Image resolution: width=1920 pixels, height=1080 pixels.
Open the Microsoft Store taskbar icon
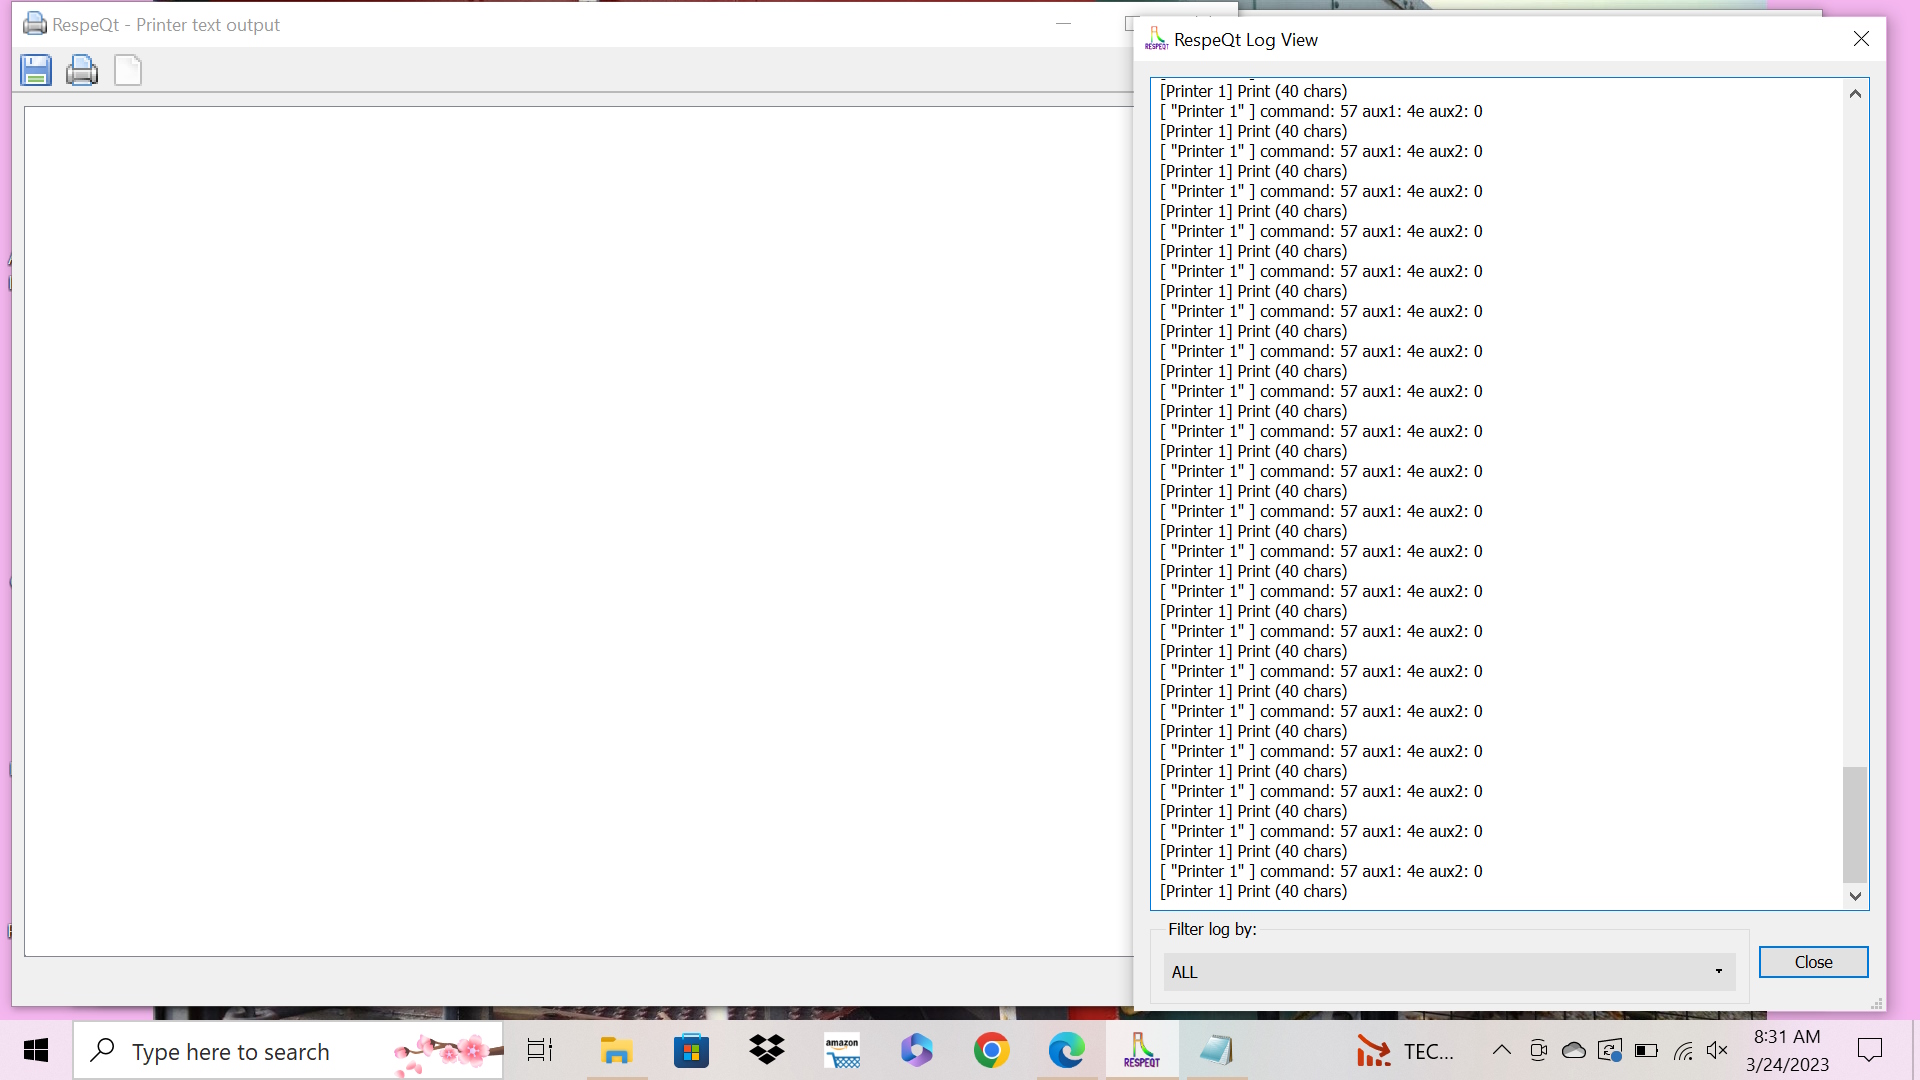coord(691,1051)
